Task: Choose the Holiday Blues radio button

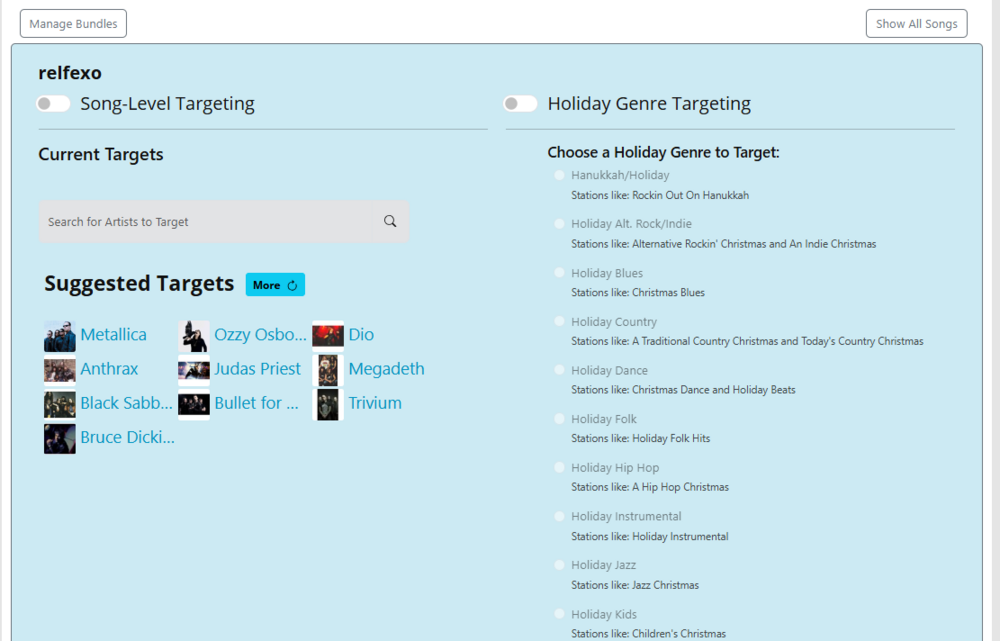Action: 559,272
